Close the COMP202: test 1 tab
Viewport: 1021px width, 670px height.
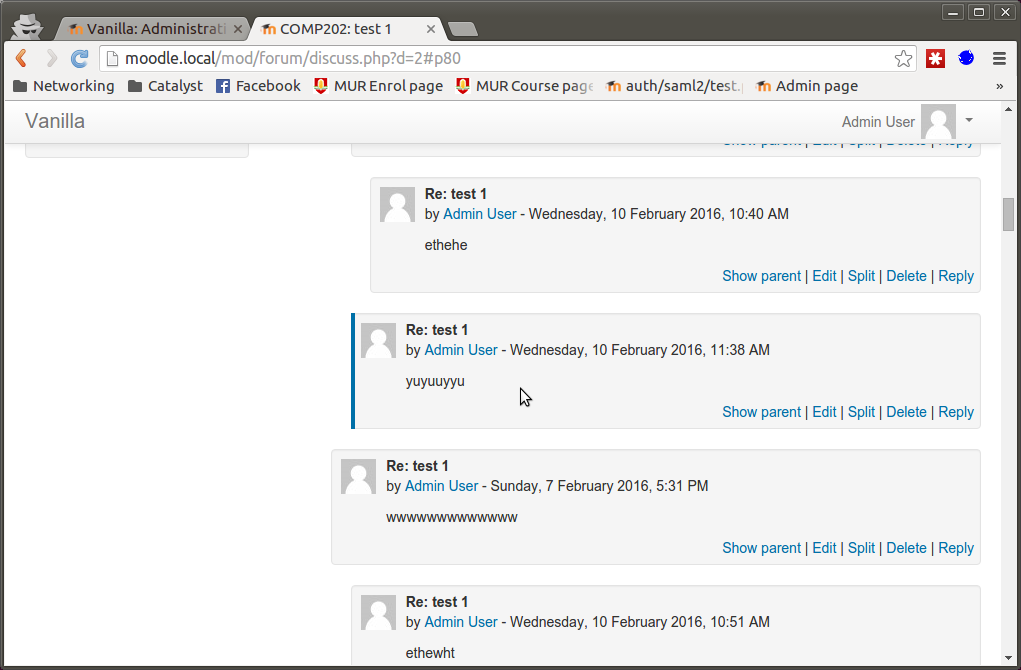point(430,29)
